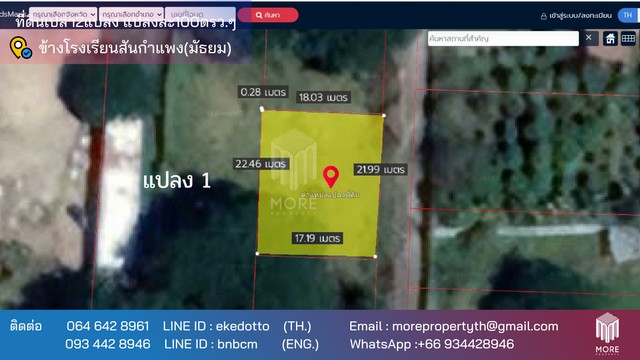
Task: Click the 21.99 meters measurement label
Action: point(380,169)
